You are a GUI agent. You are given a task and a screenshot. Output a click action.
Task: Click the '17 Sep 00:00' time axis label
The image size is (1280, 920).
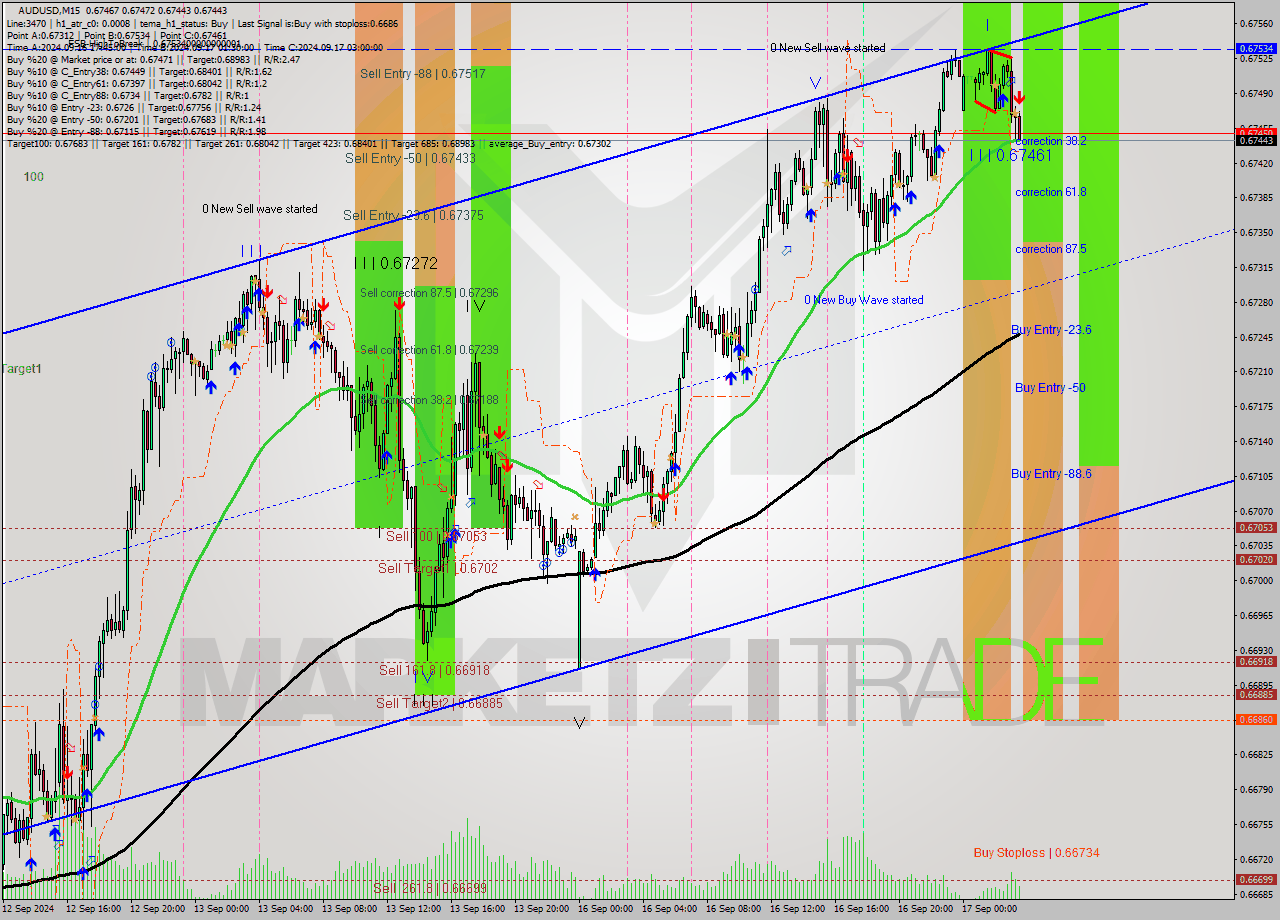coord(989,909)
